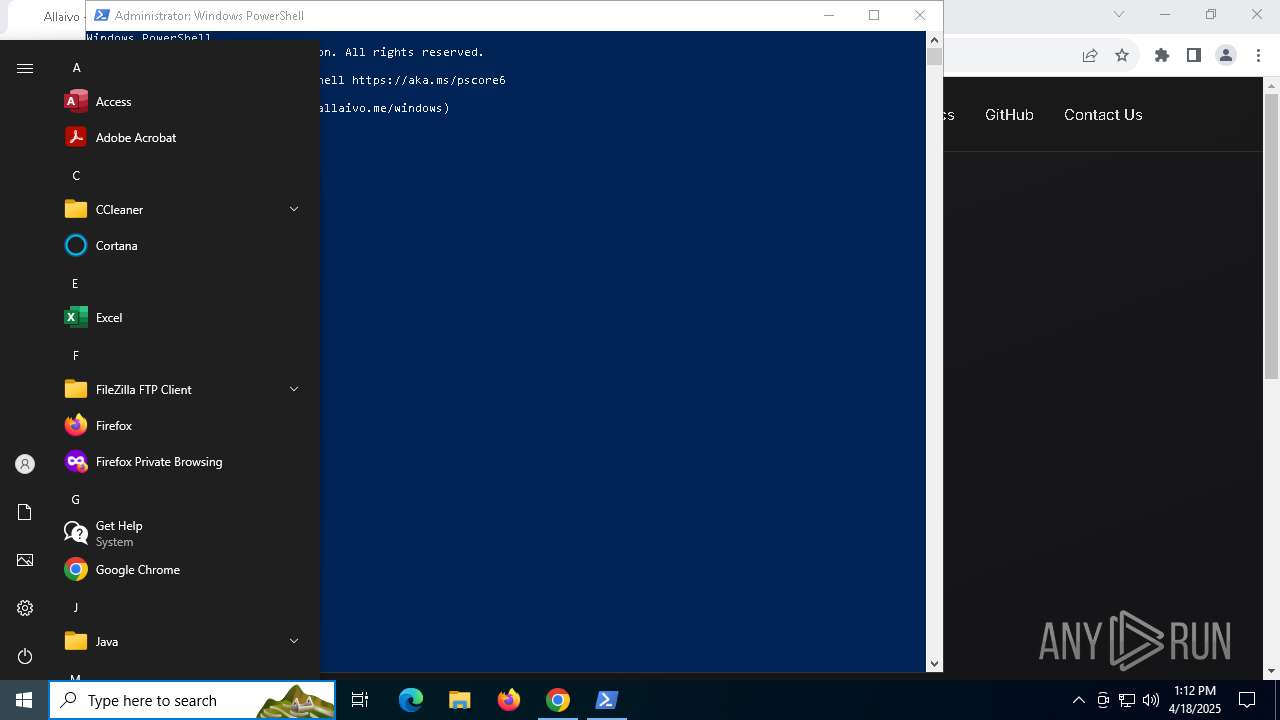Toggle the Start menu hamburger button

click(25, 68)
